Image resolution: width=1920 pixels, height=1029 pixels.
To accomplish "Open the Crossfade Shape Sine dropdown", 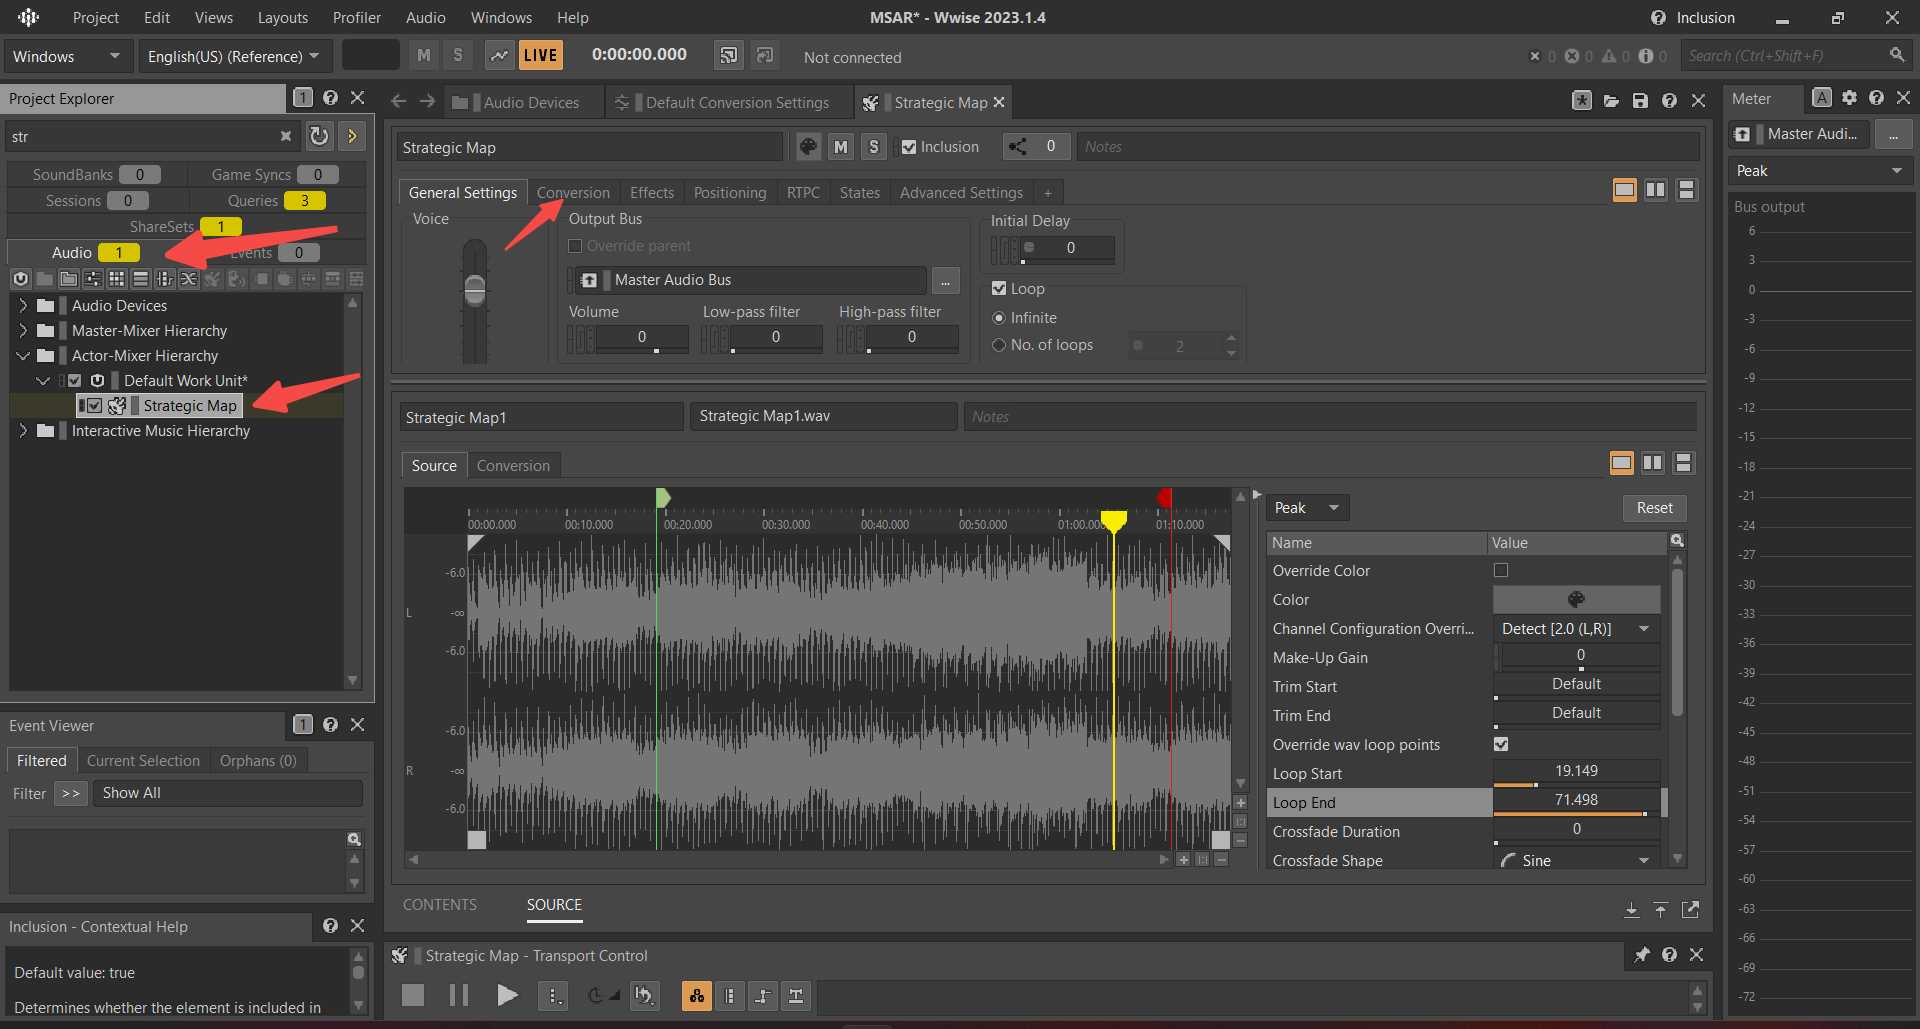I will tap(1576, 860).
